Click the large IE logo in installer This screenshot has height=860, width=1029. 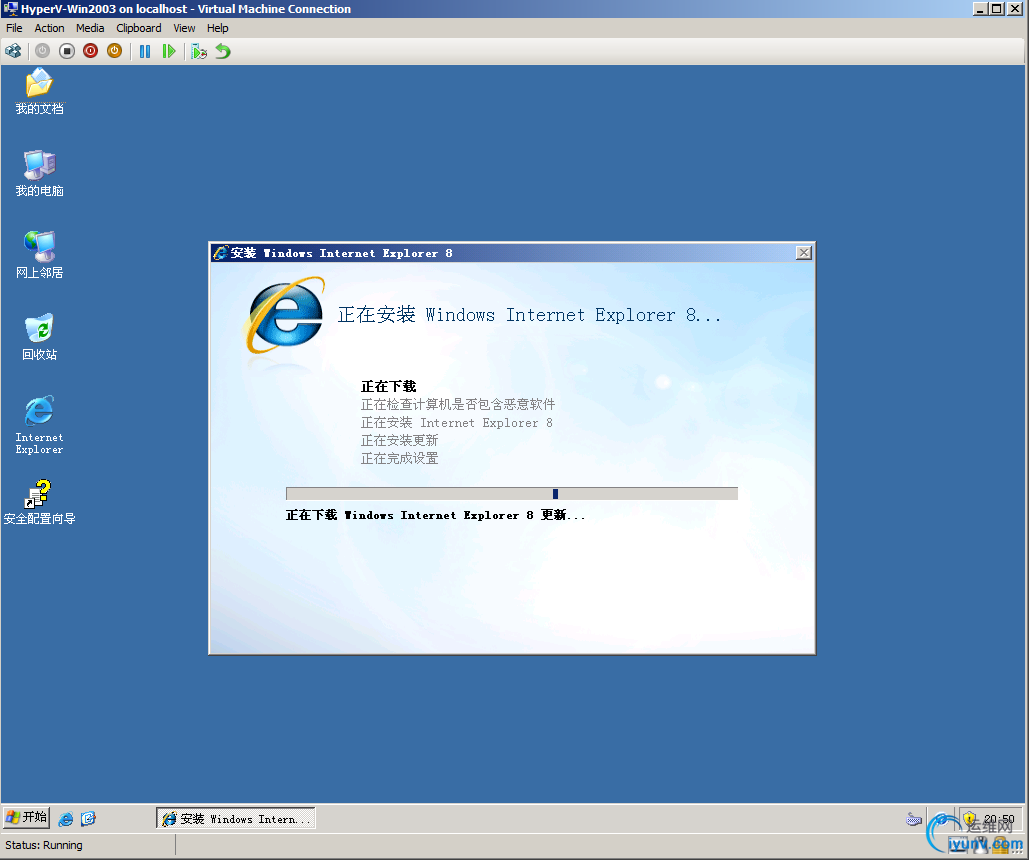(285, 315)
